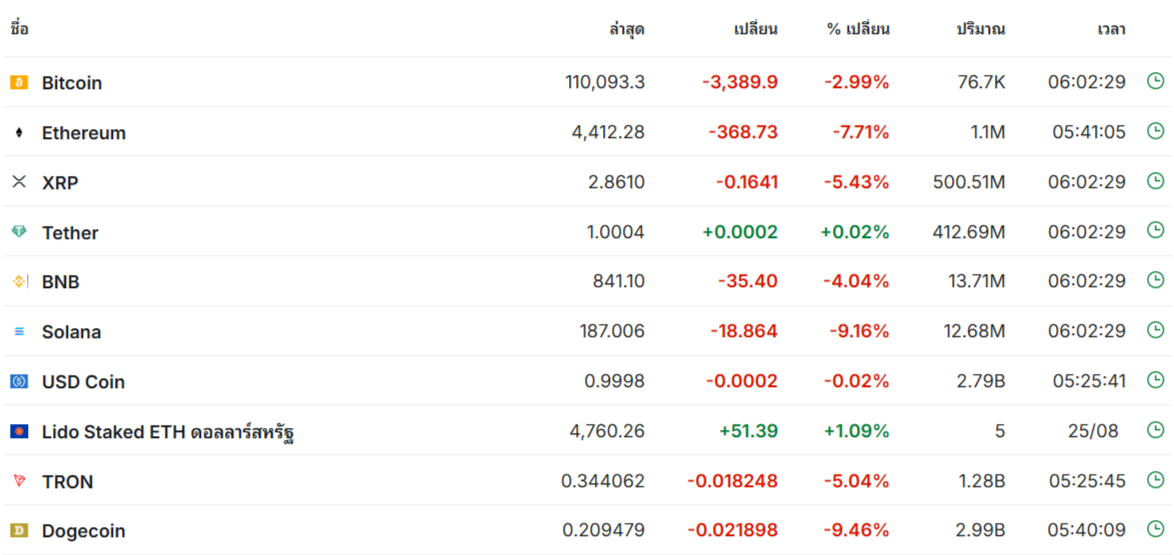
Task: Click the USD Coin icon
Action: 19,381
